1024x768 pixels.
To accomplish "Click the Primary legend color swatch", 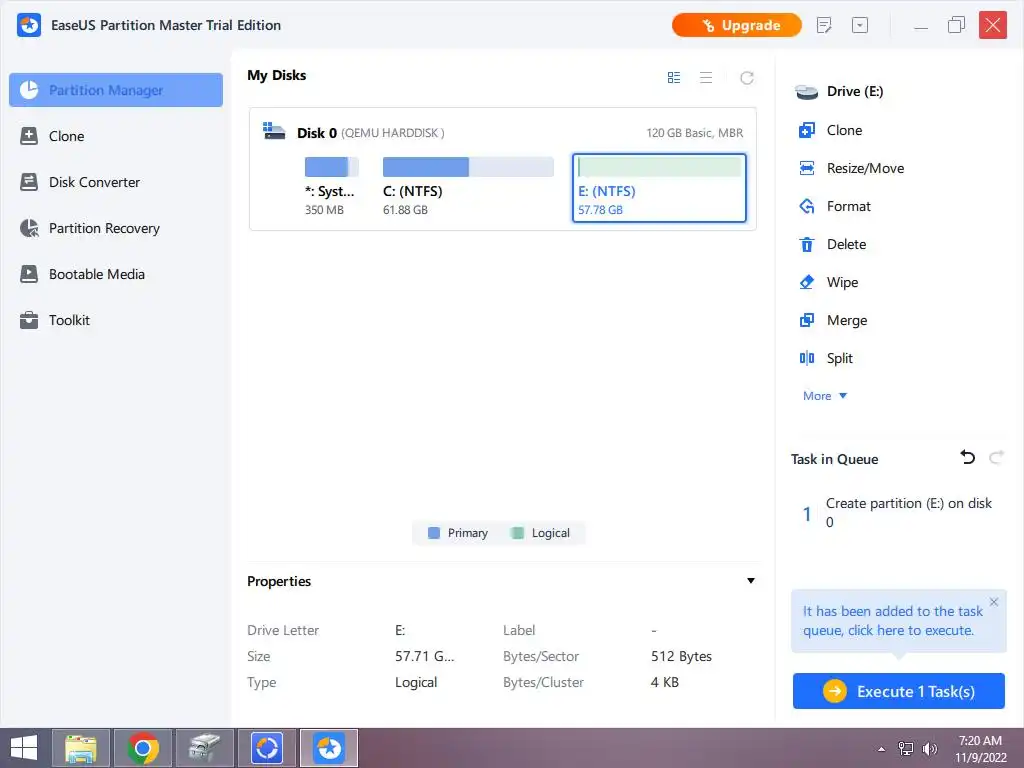I will tap(434, 533).
